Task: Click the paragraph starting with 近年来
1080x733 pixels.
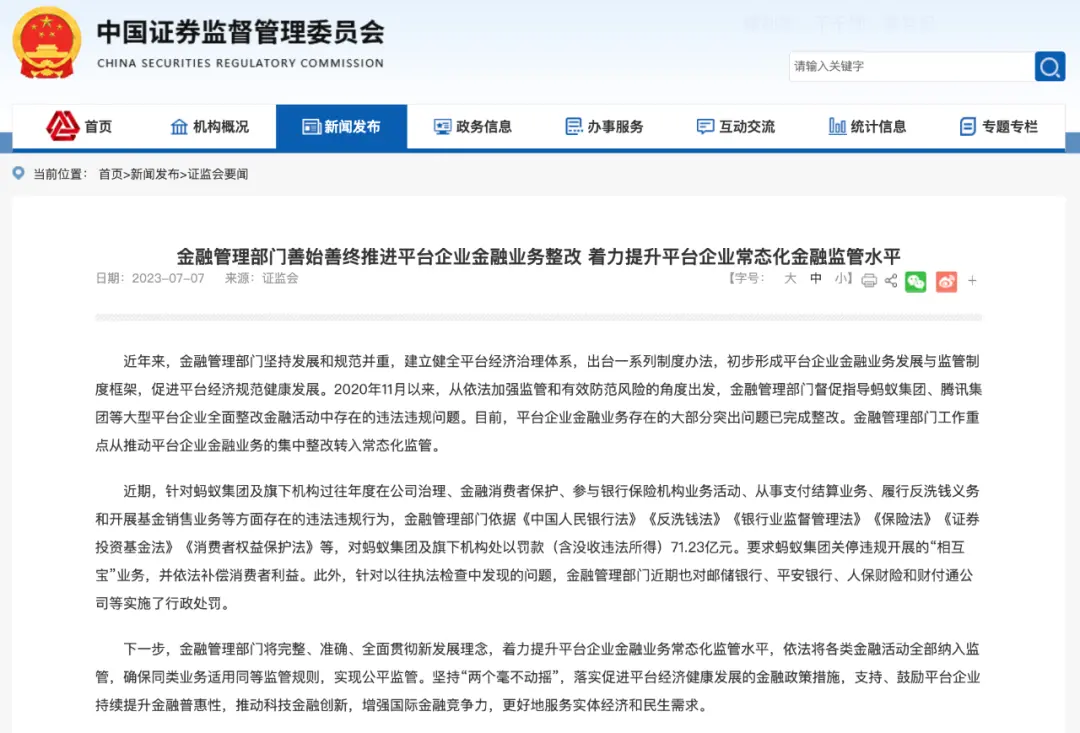Action: [538, 403]
